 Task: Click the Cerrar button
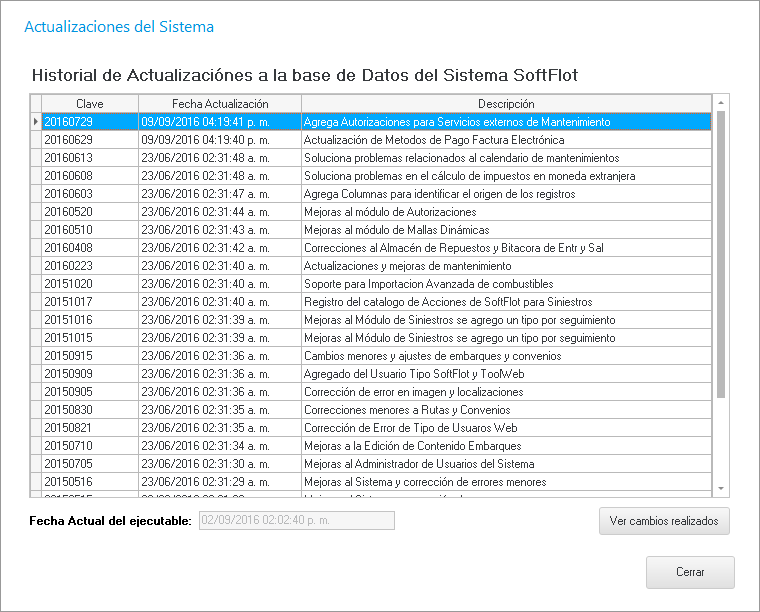[x=690, y=572]
